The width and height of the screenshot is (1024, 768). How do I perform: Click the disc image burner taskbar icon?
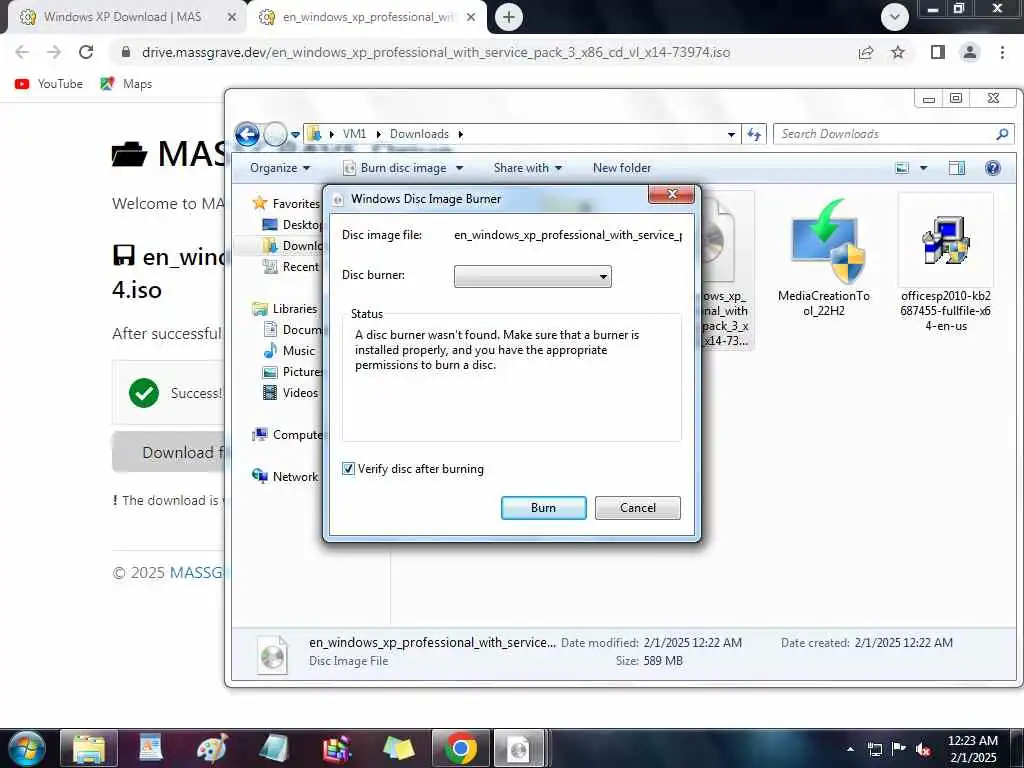[x=519, y=748]
